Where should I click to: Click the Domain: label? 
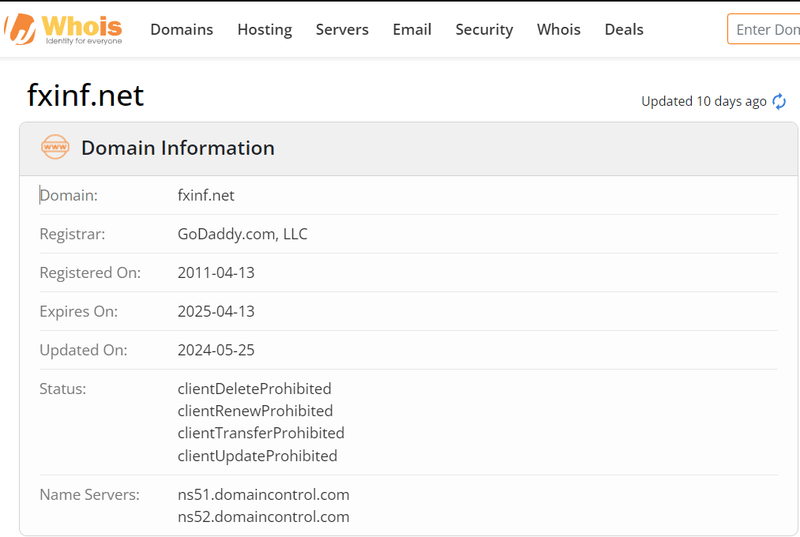(x=69, y=195)
